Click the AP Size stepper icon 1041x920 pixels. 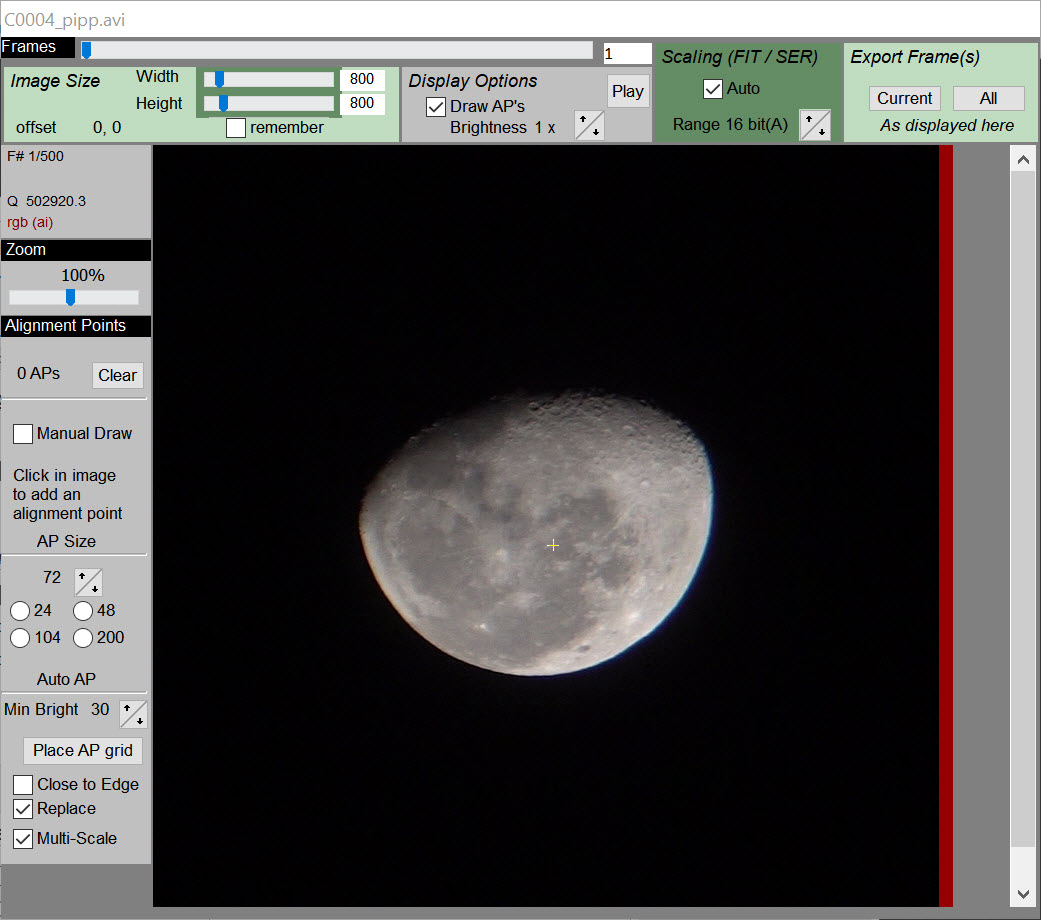click(x=88, y=581)
